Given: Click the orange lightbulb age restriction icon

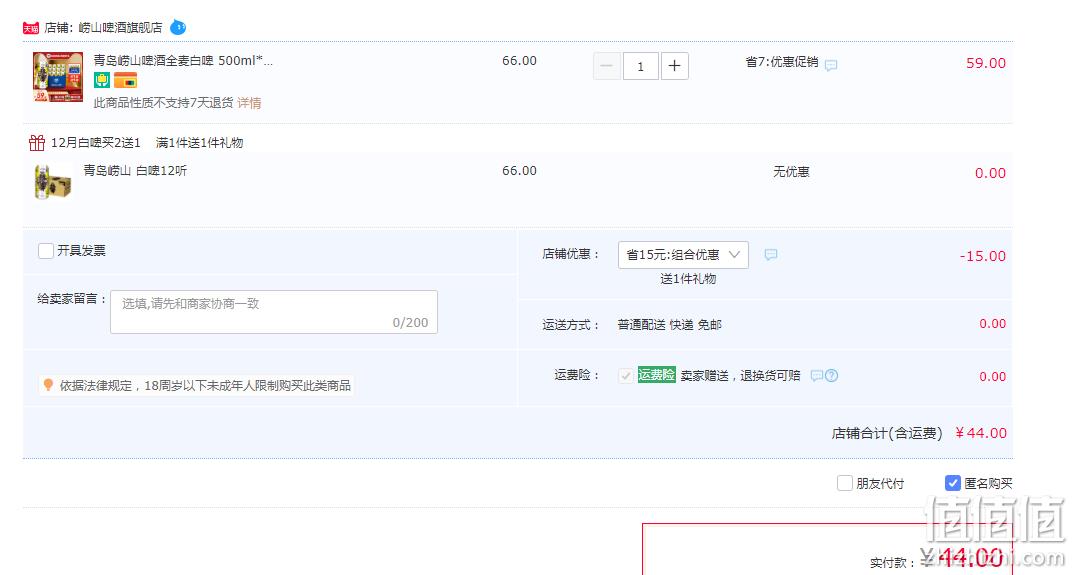Looking at the screenshot, I should (48, 384).
